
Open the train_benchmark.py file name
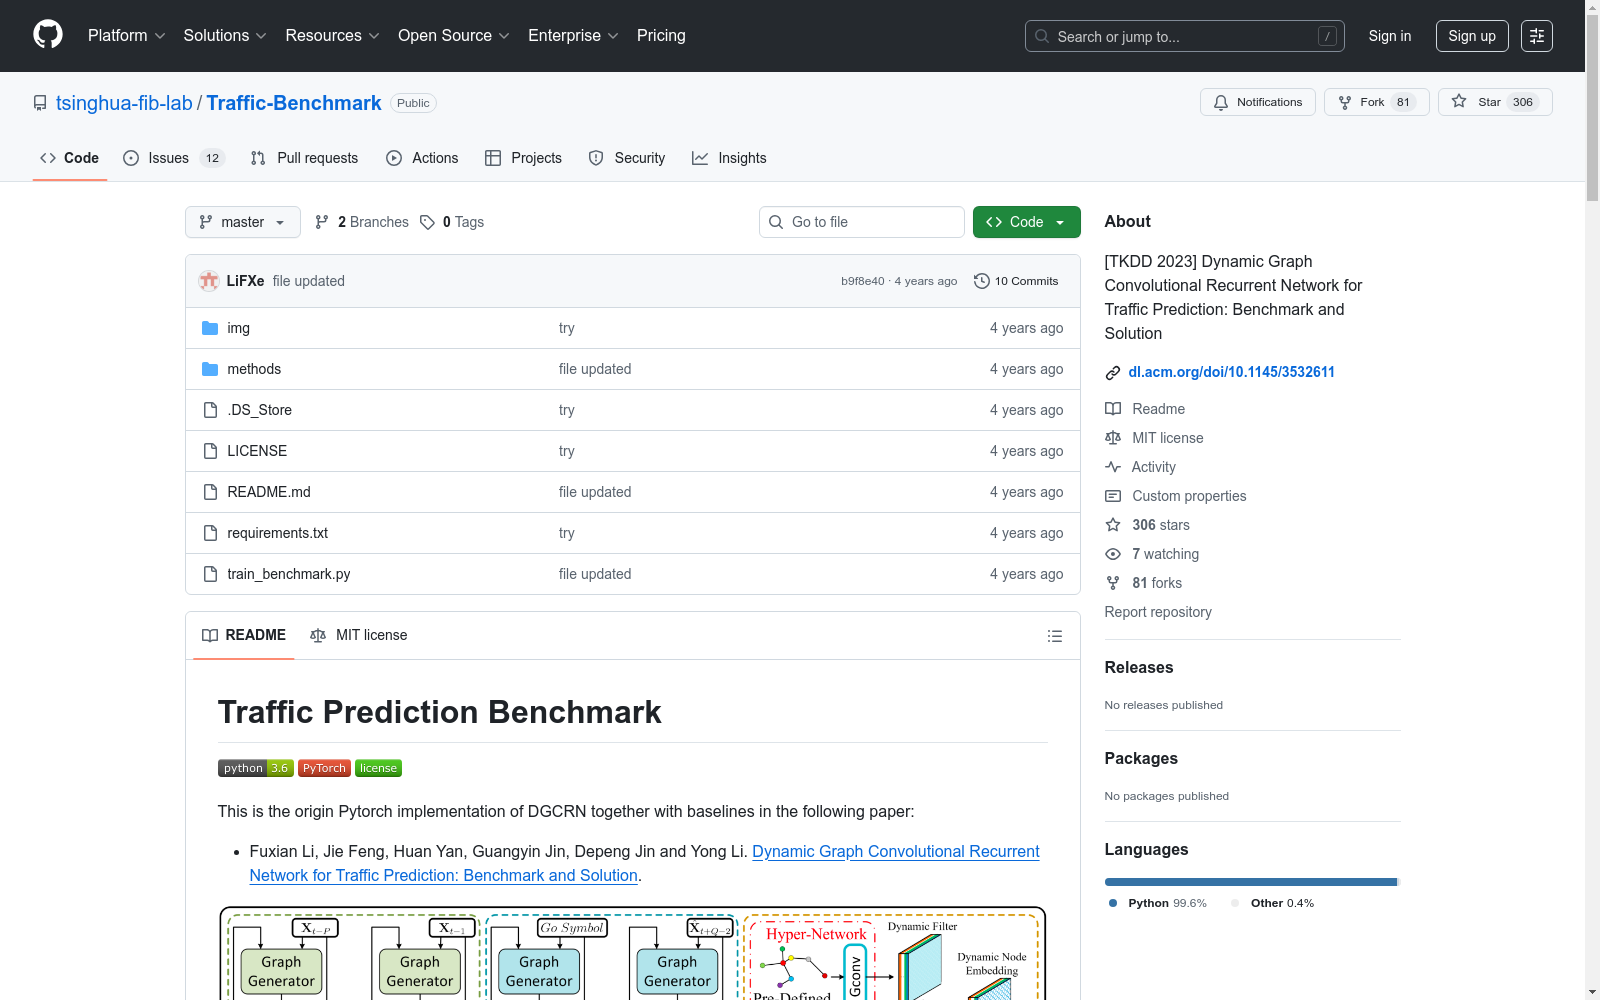pyautogui.click(x=289, y=574)
